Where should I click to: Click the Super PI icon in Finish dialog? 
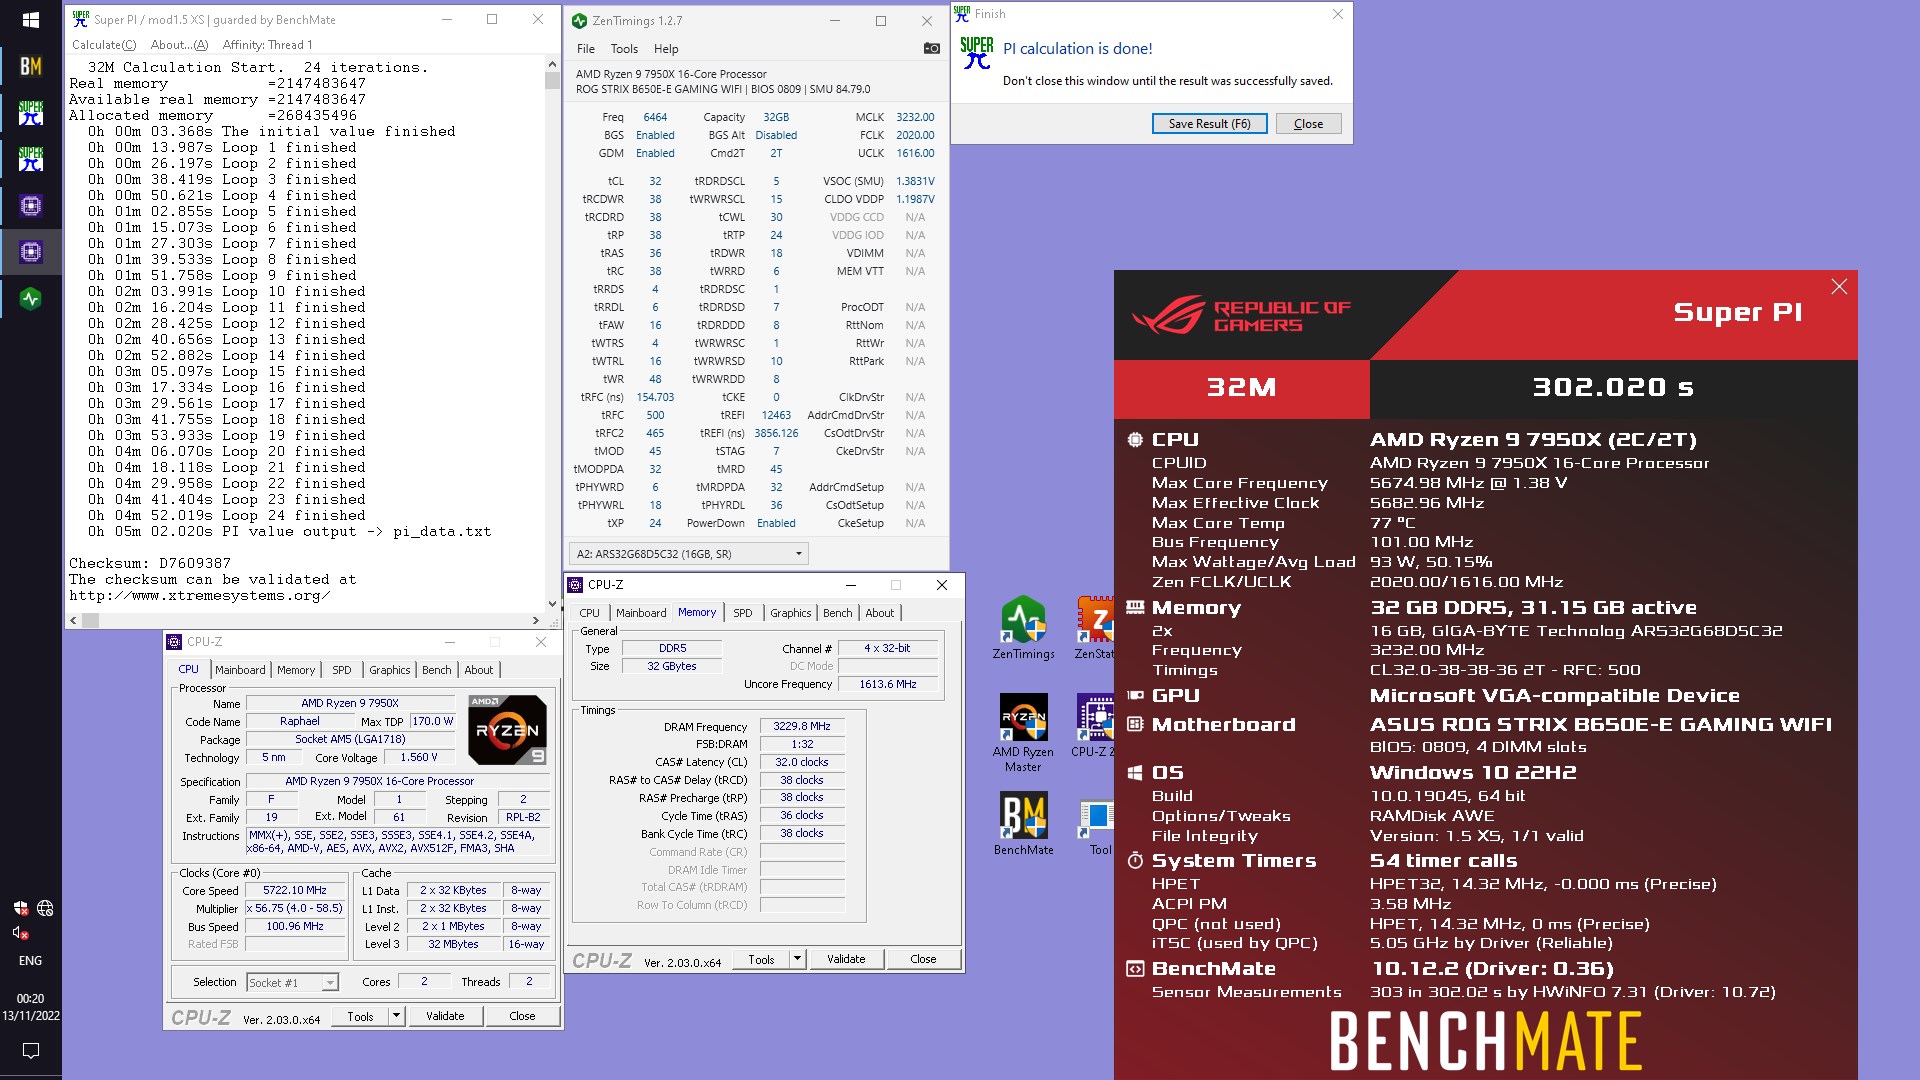coord(976,53)
